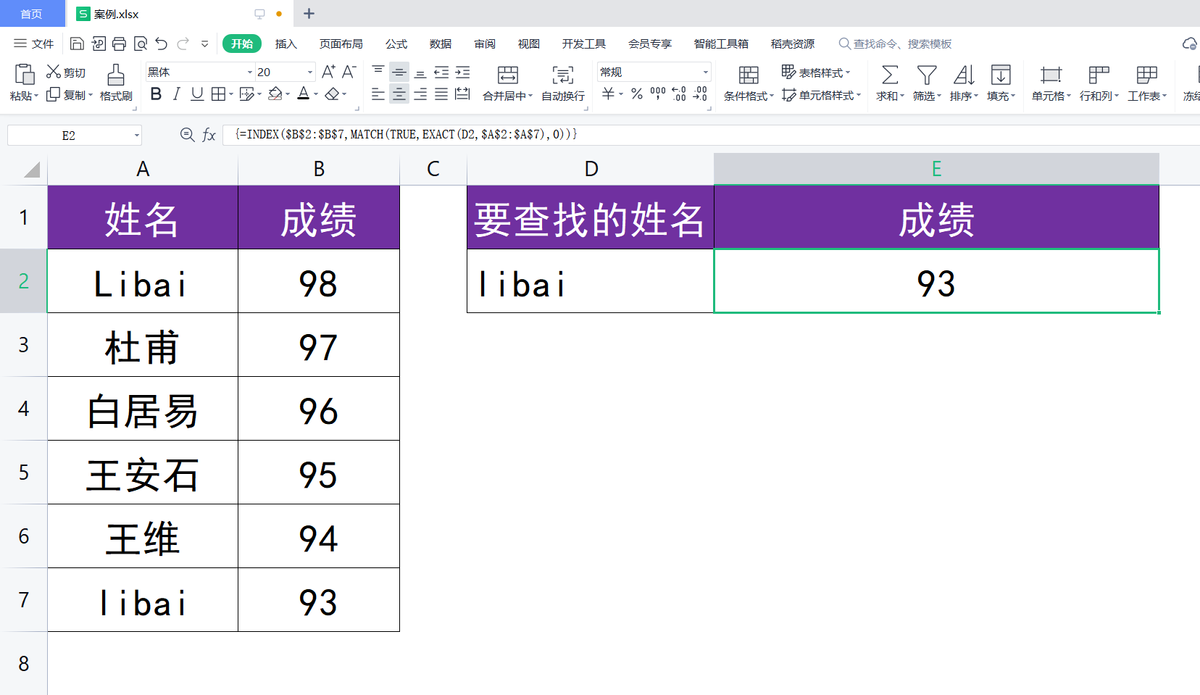The width and height of the screenshot is (1200, 695).
Task: Click the search commands field (查找命令)
Action: (895, 44)
